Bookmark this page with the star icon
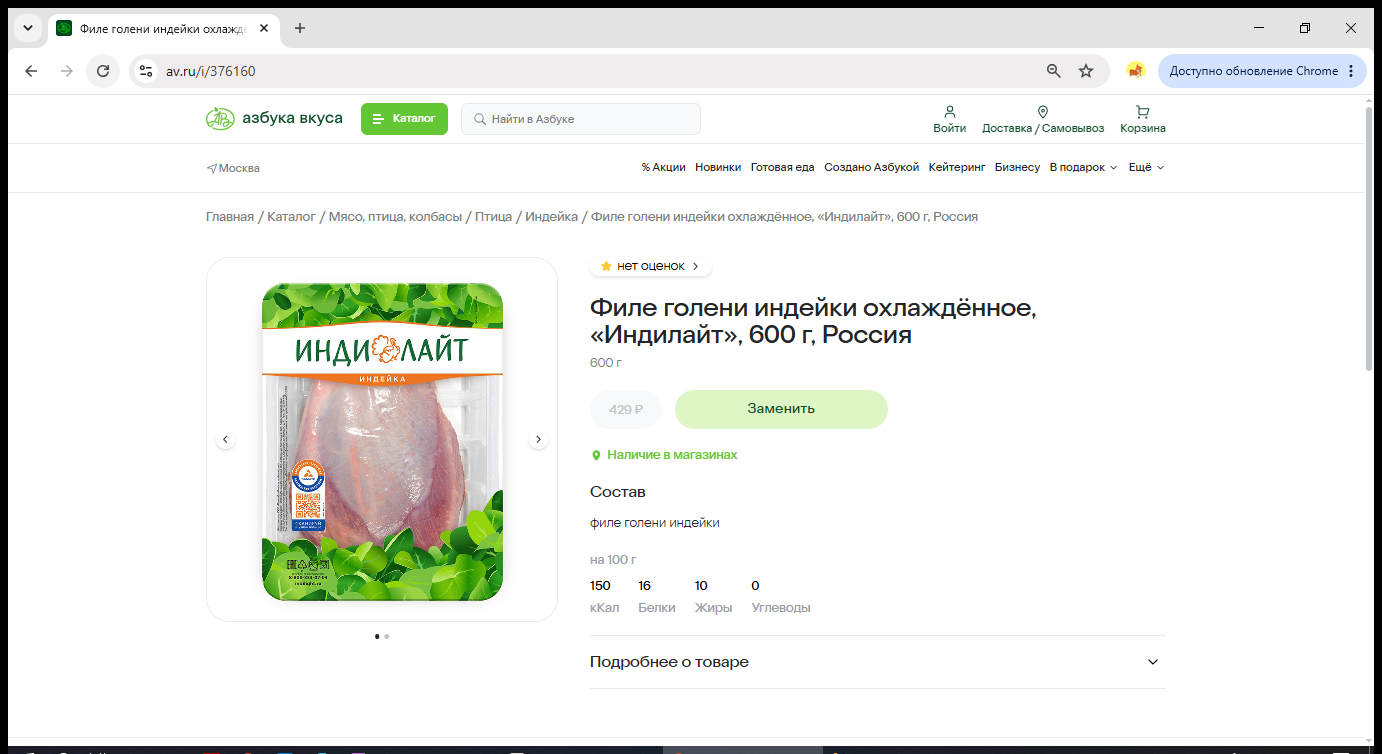Viewport: 1382px width, 754px height. pos(1086,71)
